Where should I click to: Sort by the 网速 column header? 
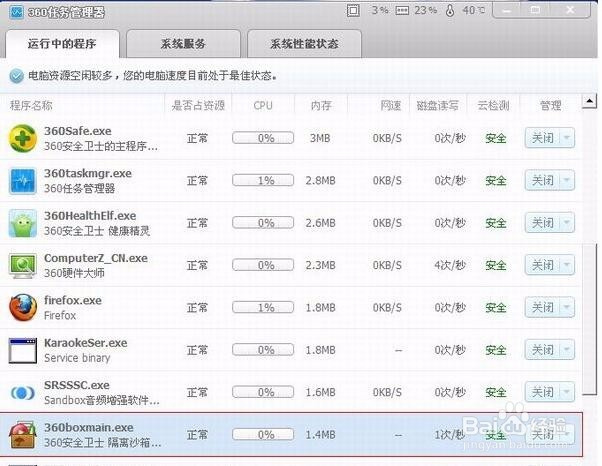pos(390,105)
